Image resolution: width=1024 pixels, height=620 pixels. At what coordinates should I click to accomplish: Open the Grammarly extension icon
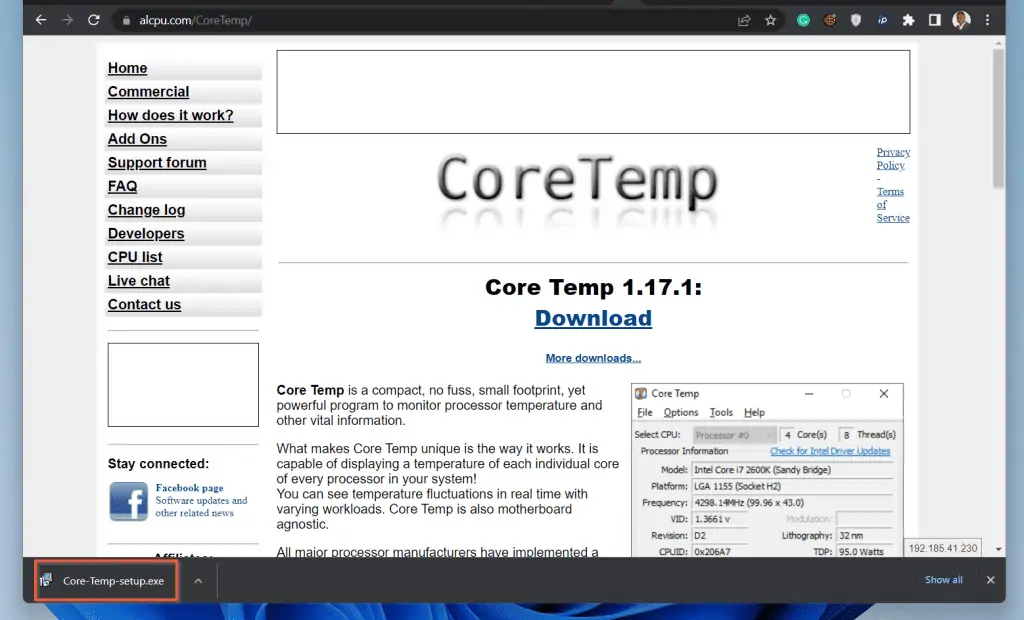pos(803,20)
